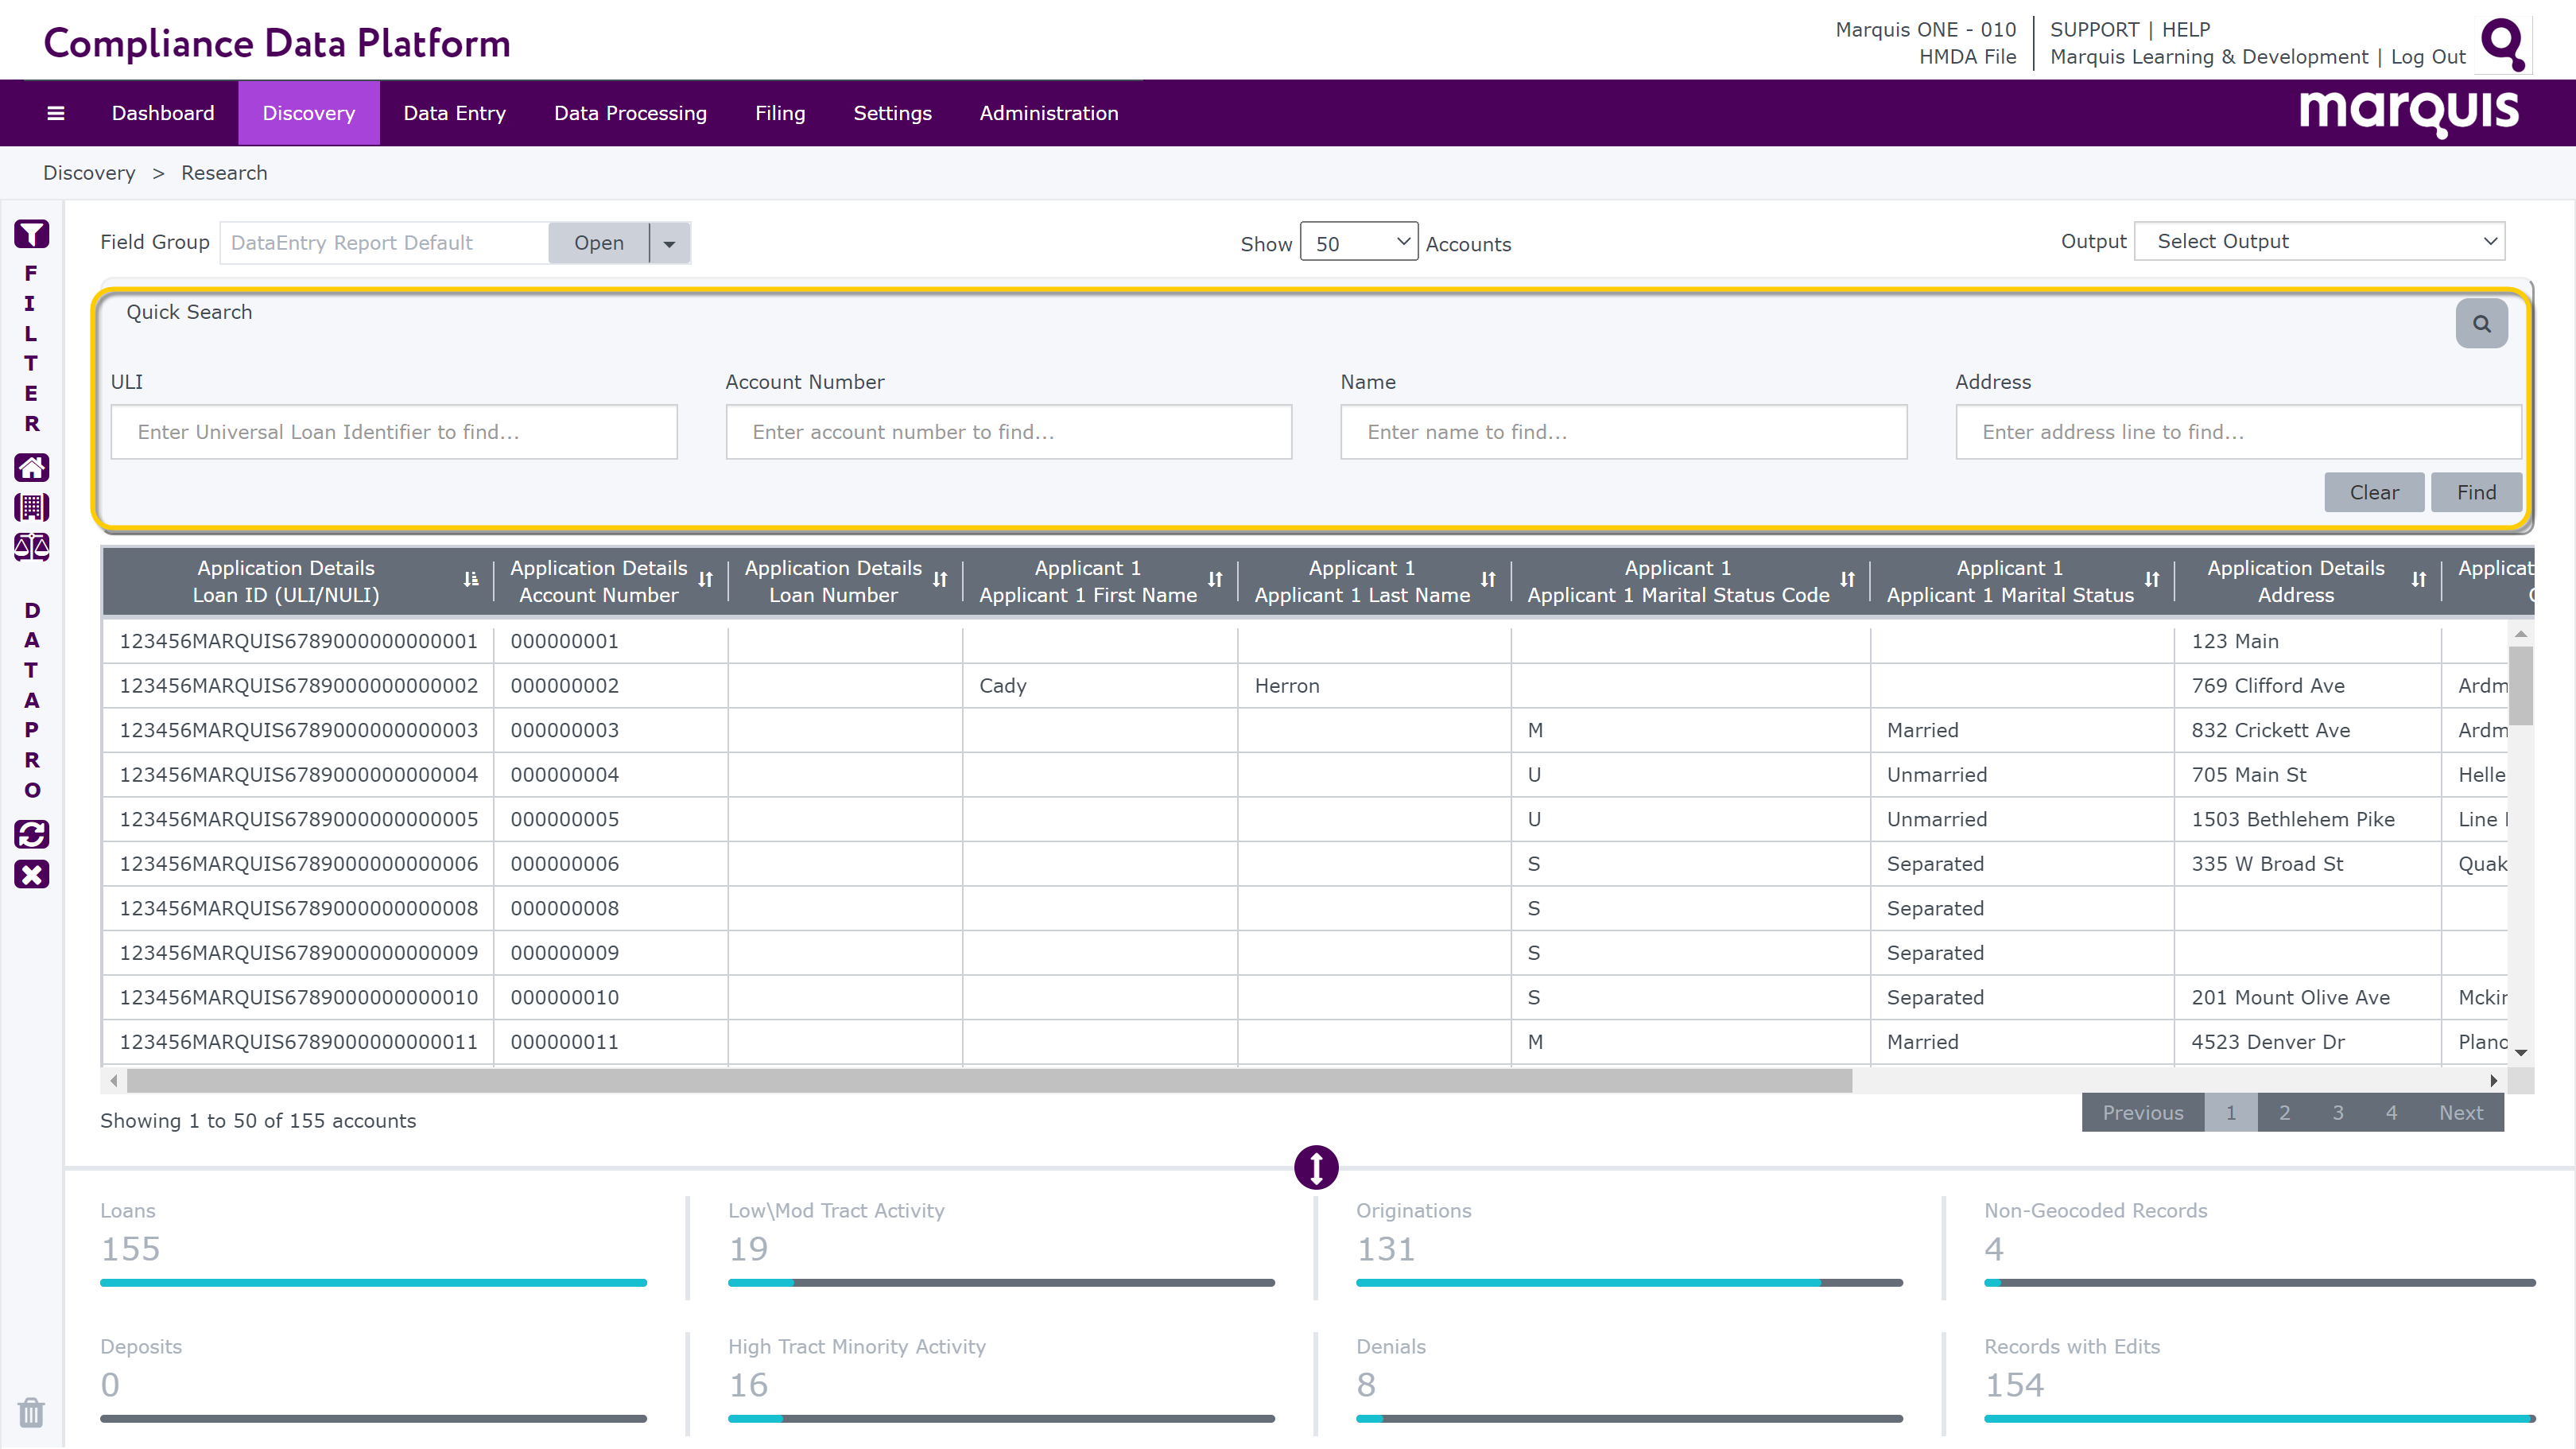Click the Marquis magnifier logo icon
Viewport: 2576px width, 1449px height.
(2504, 45)
